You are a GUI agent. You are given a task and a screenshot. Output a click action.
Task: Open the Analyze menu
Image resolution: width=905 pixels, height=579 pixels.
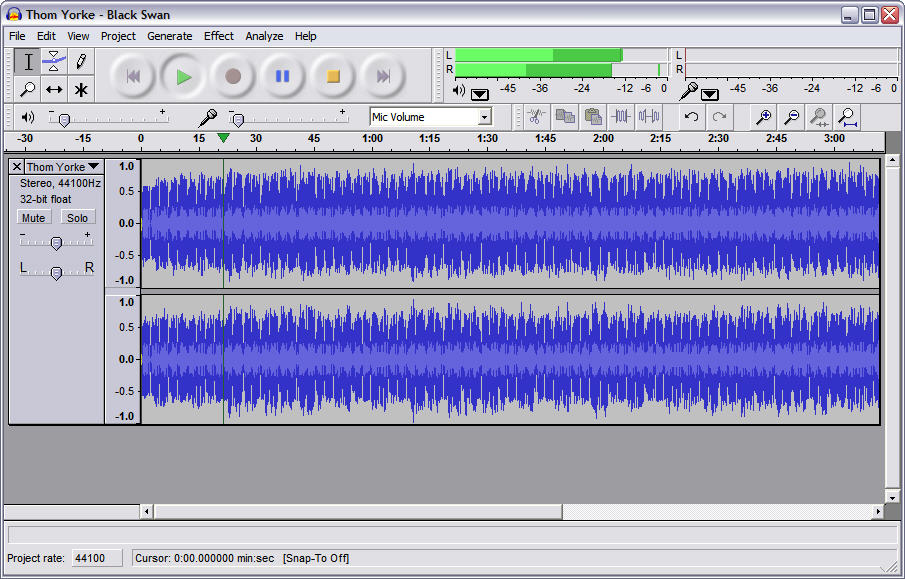(x=264, y=36)
